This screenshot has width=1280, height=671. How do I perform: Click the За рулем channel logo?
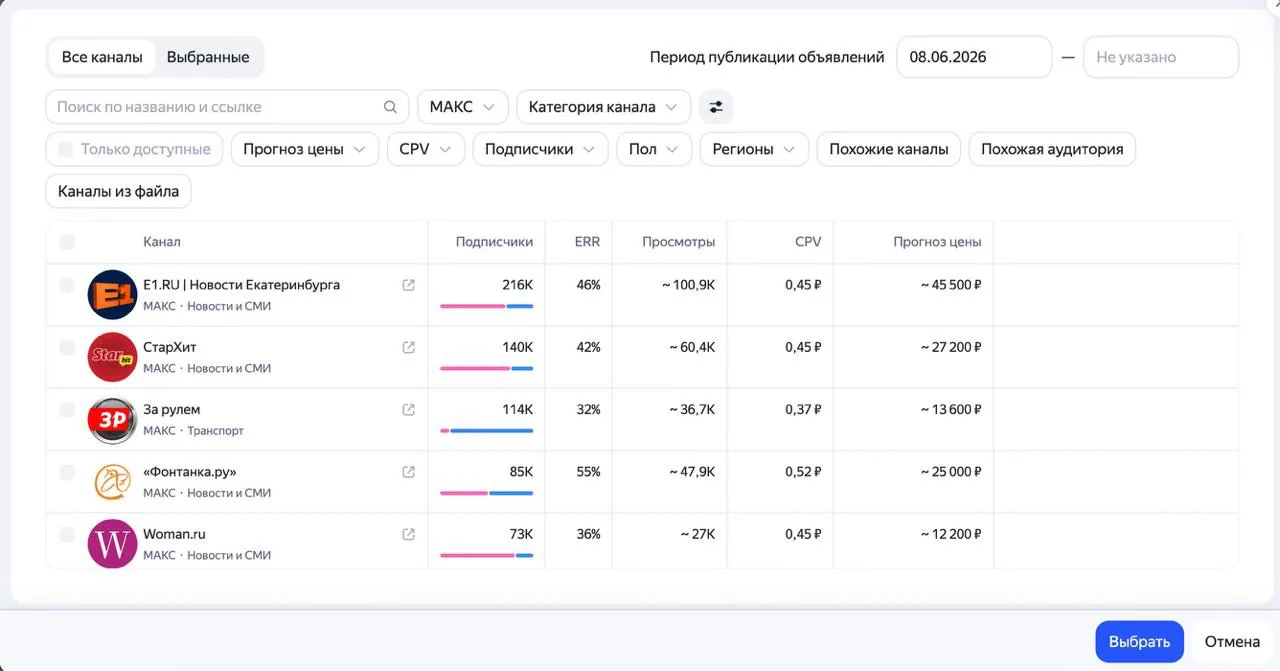tap(112, 420)
